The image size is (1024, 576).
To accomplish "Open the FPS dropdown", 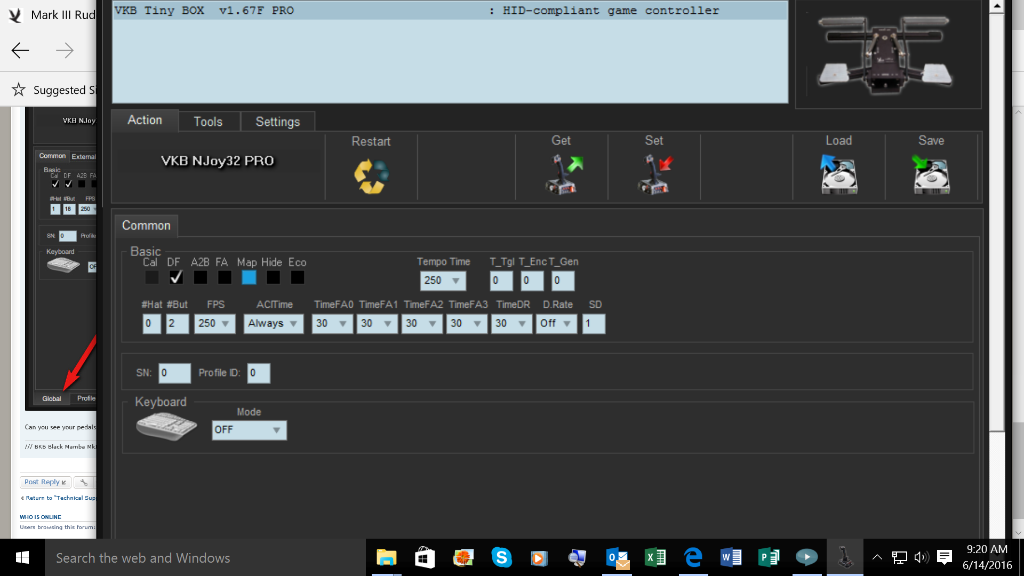I will click(214, 323).
